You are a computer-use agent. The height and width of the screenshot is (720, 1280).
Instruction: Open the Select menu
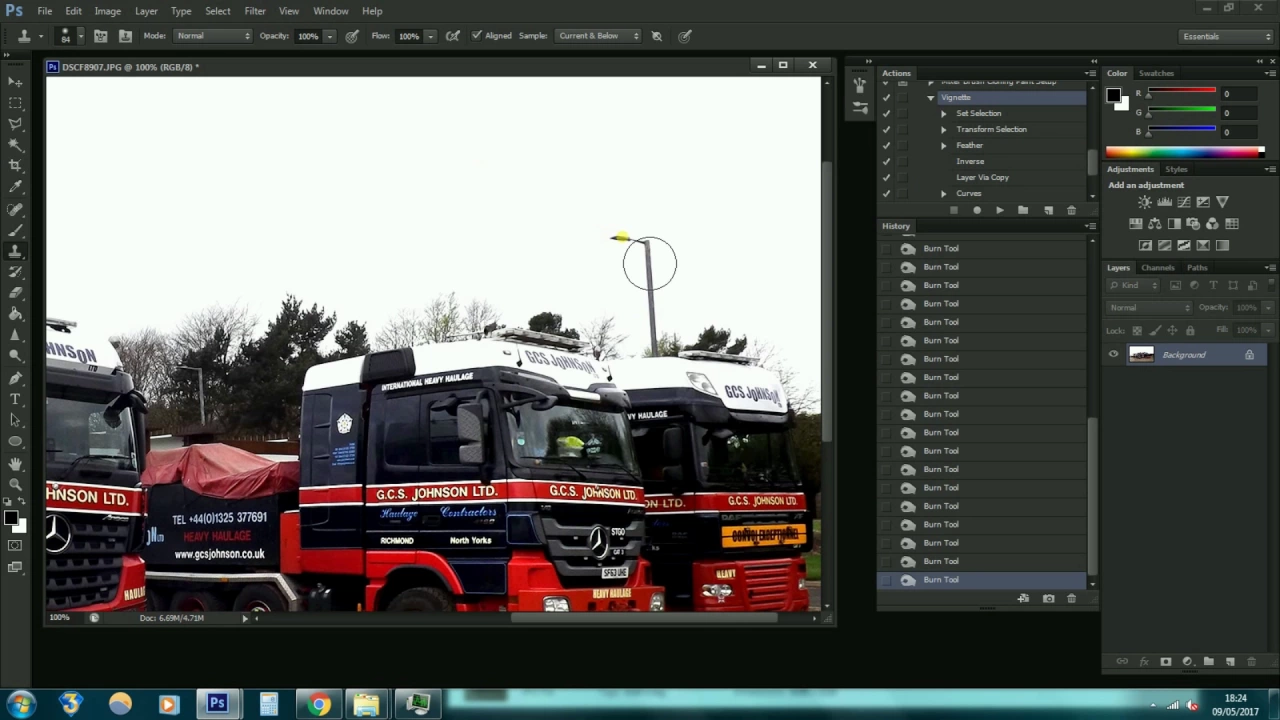[x=218, y=11]
